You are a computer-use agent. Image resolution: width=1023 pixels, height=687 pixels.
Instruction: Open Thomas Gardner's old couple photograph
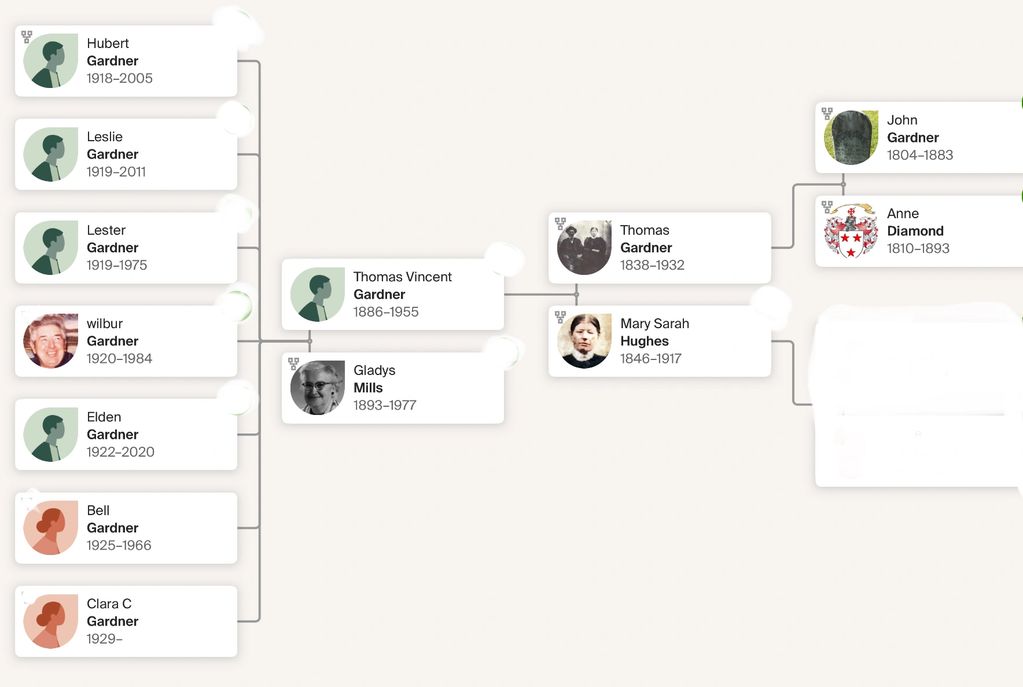[x=585, y=248]
